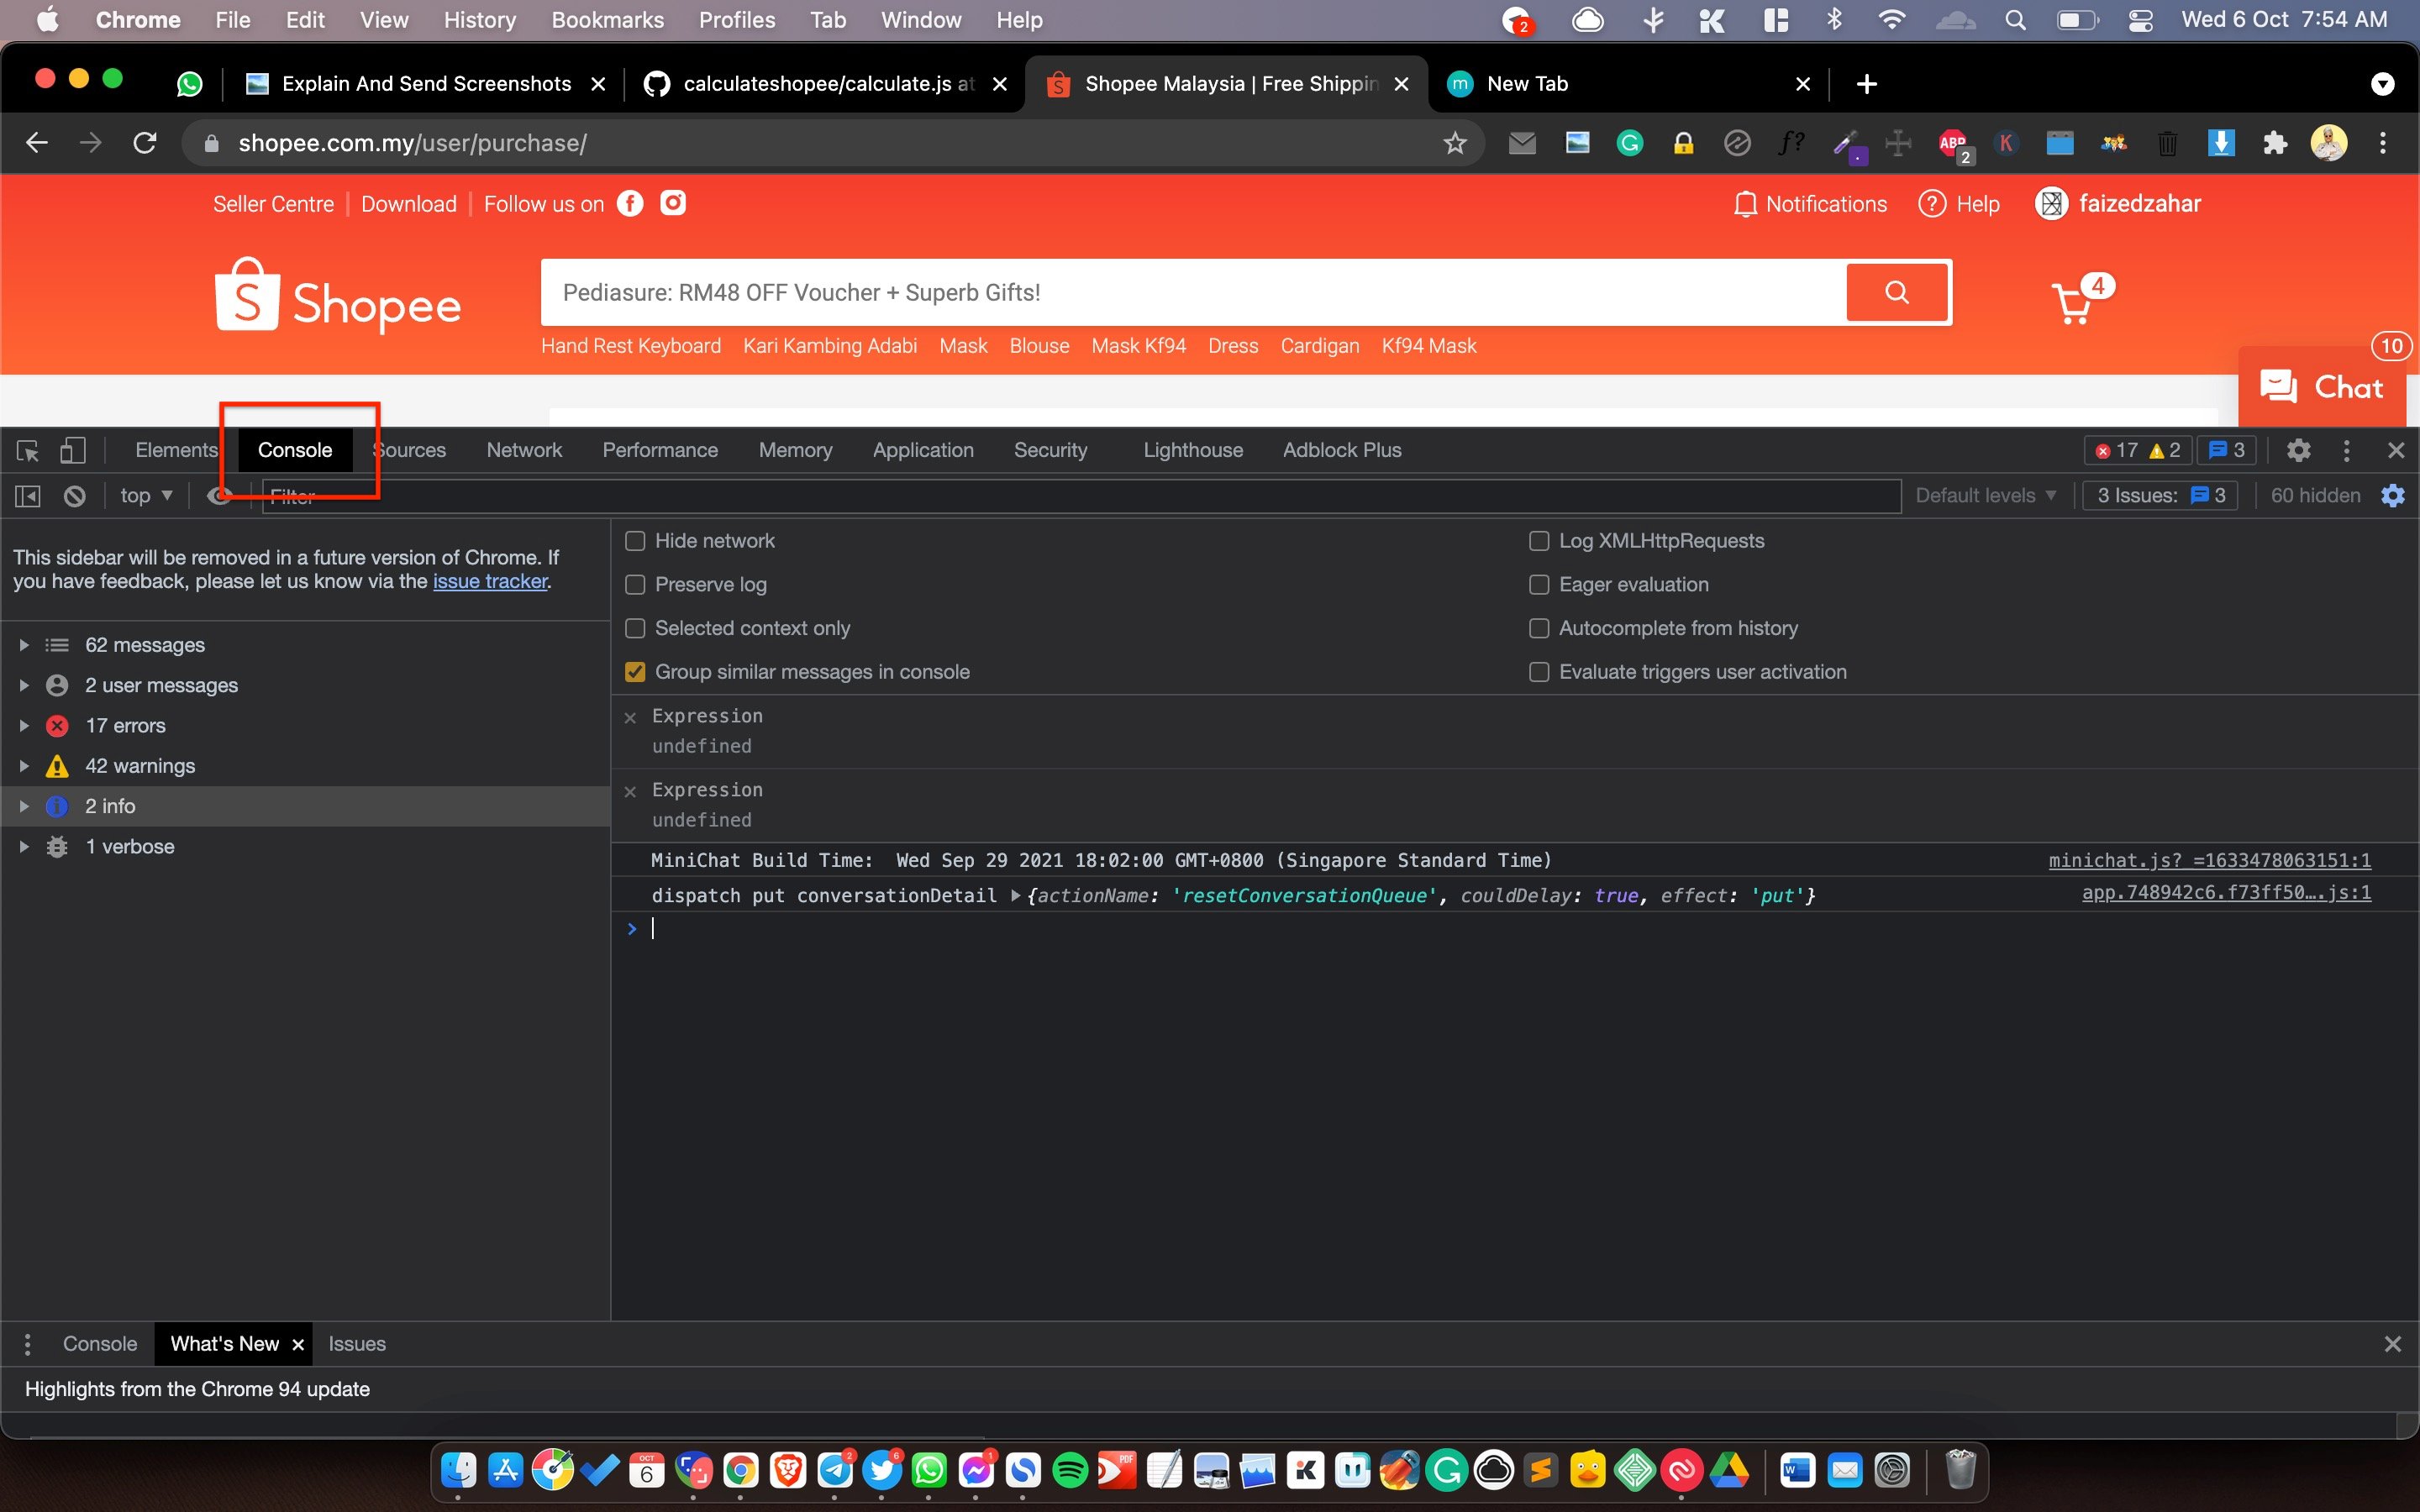Open Shopee Chat widget

click(2321, 387)
